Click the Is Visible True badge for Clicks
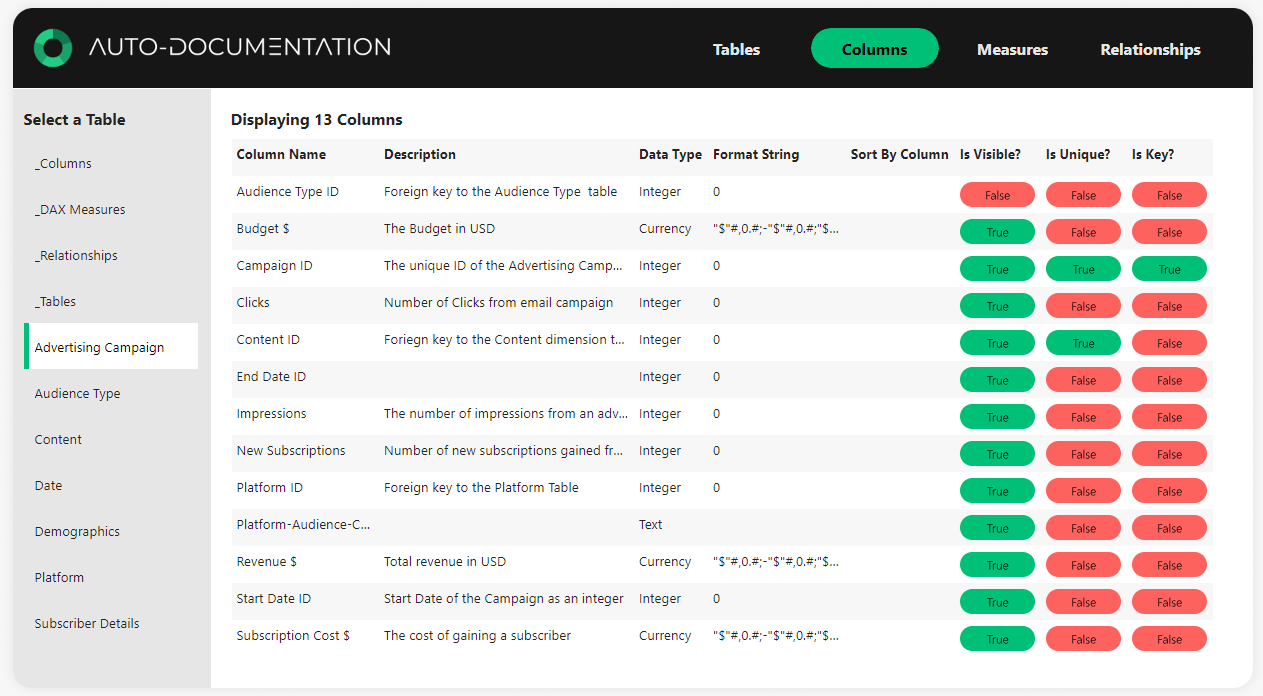 point(997,306)
